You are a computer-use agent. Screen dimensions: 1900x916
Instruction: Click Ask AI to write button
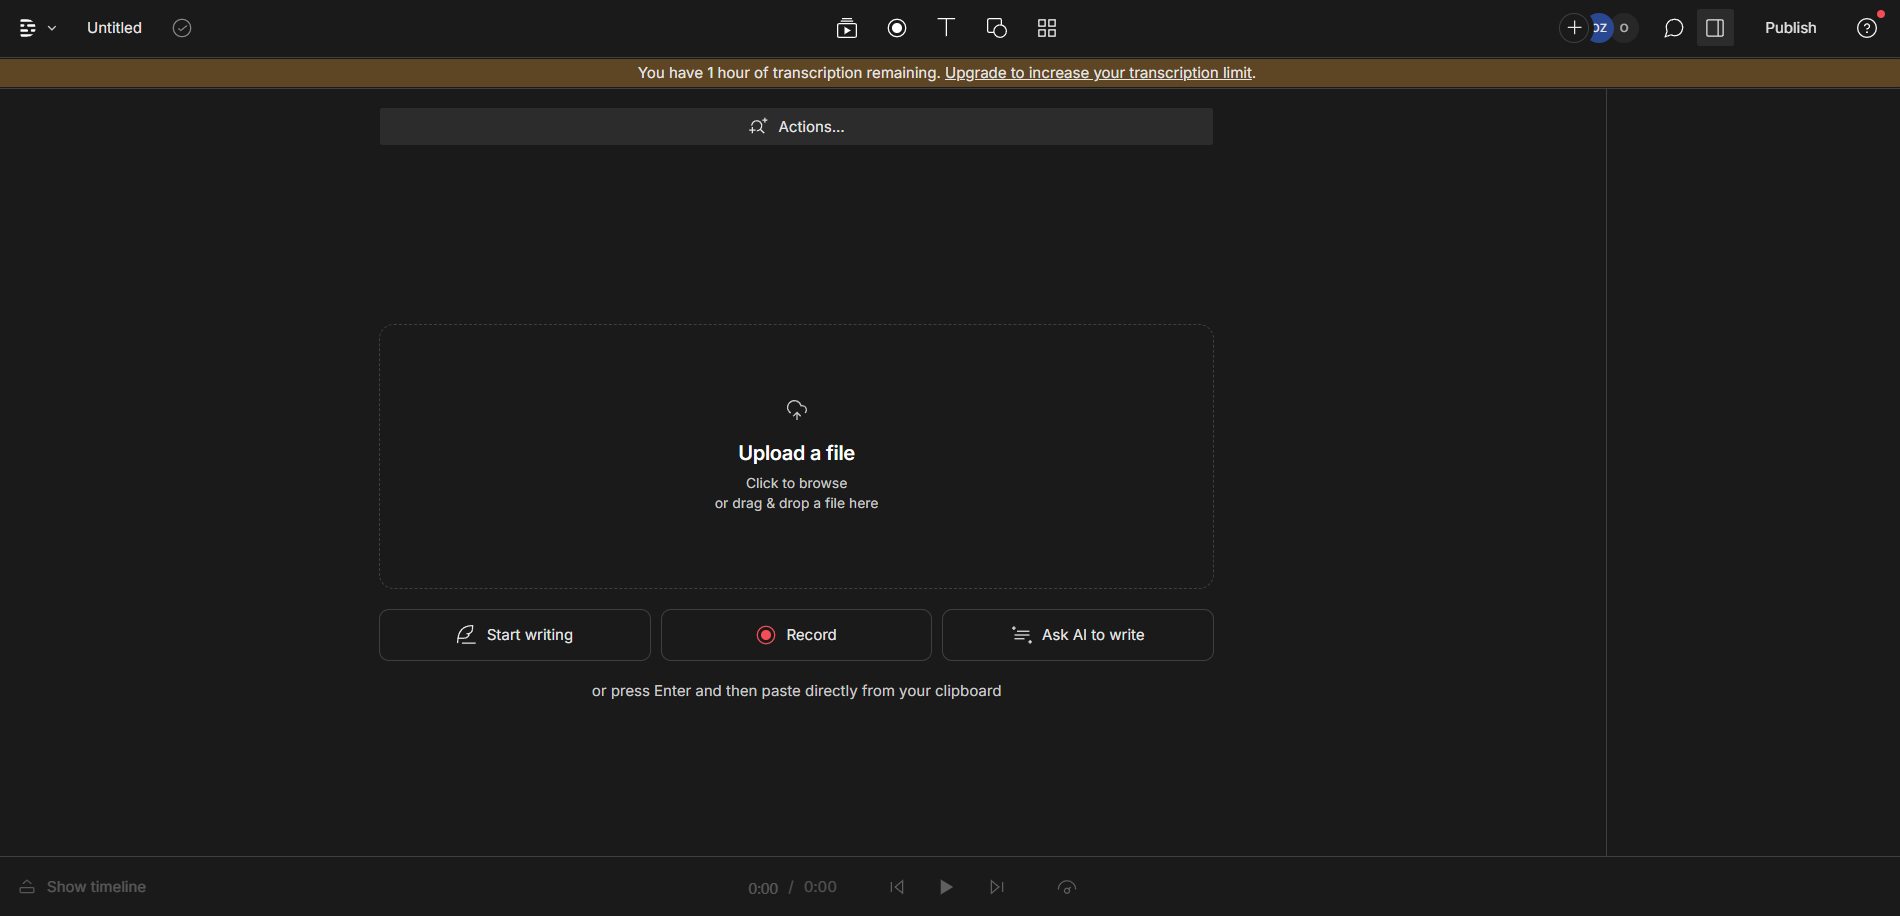pyautogui.click(x=1077, y=635)
